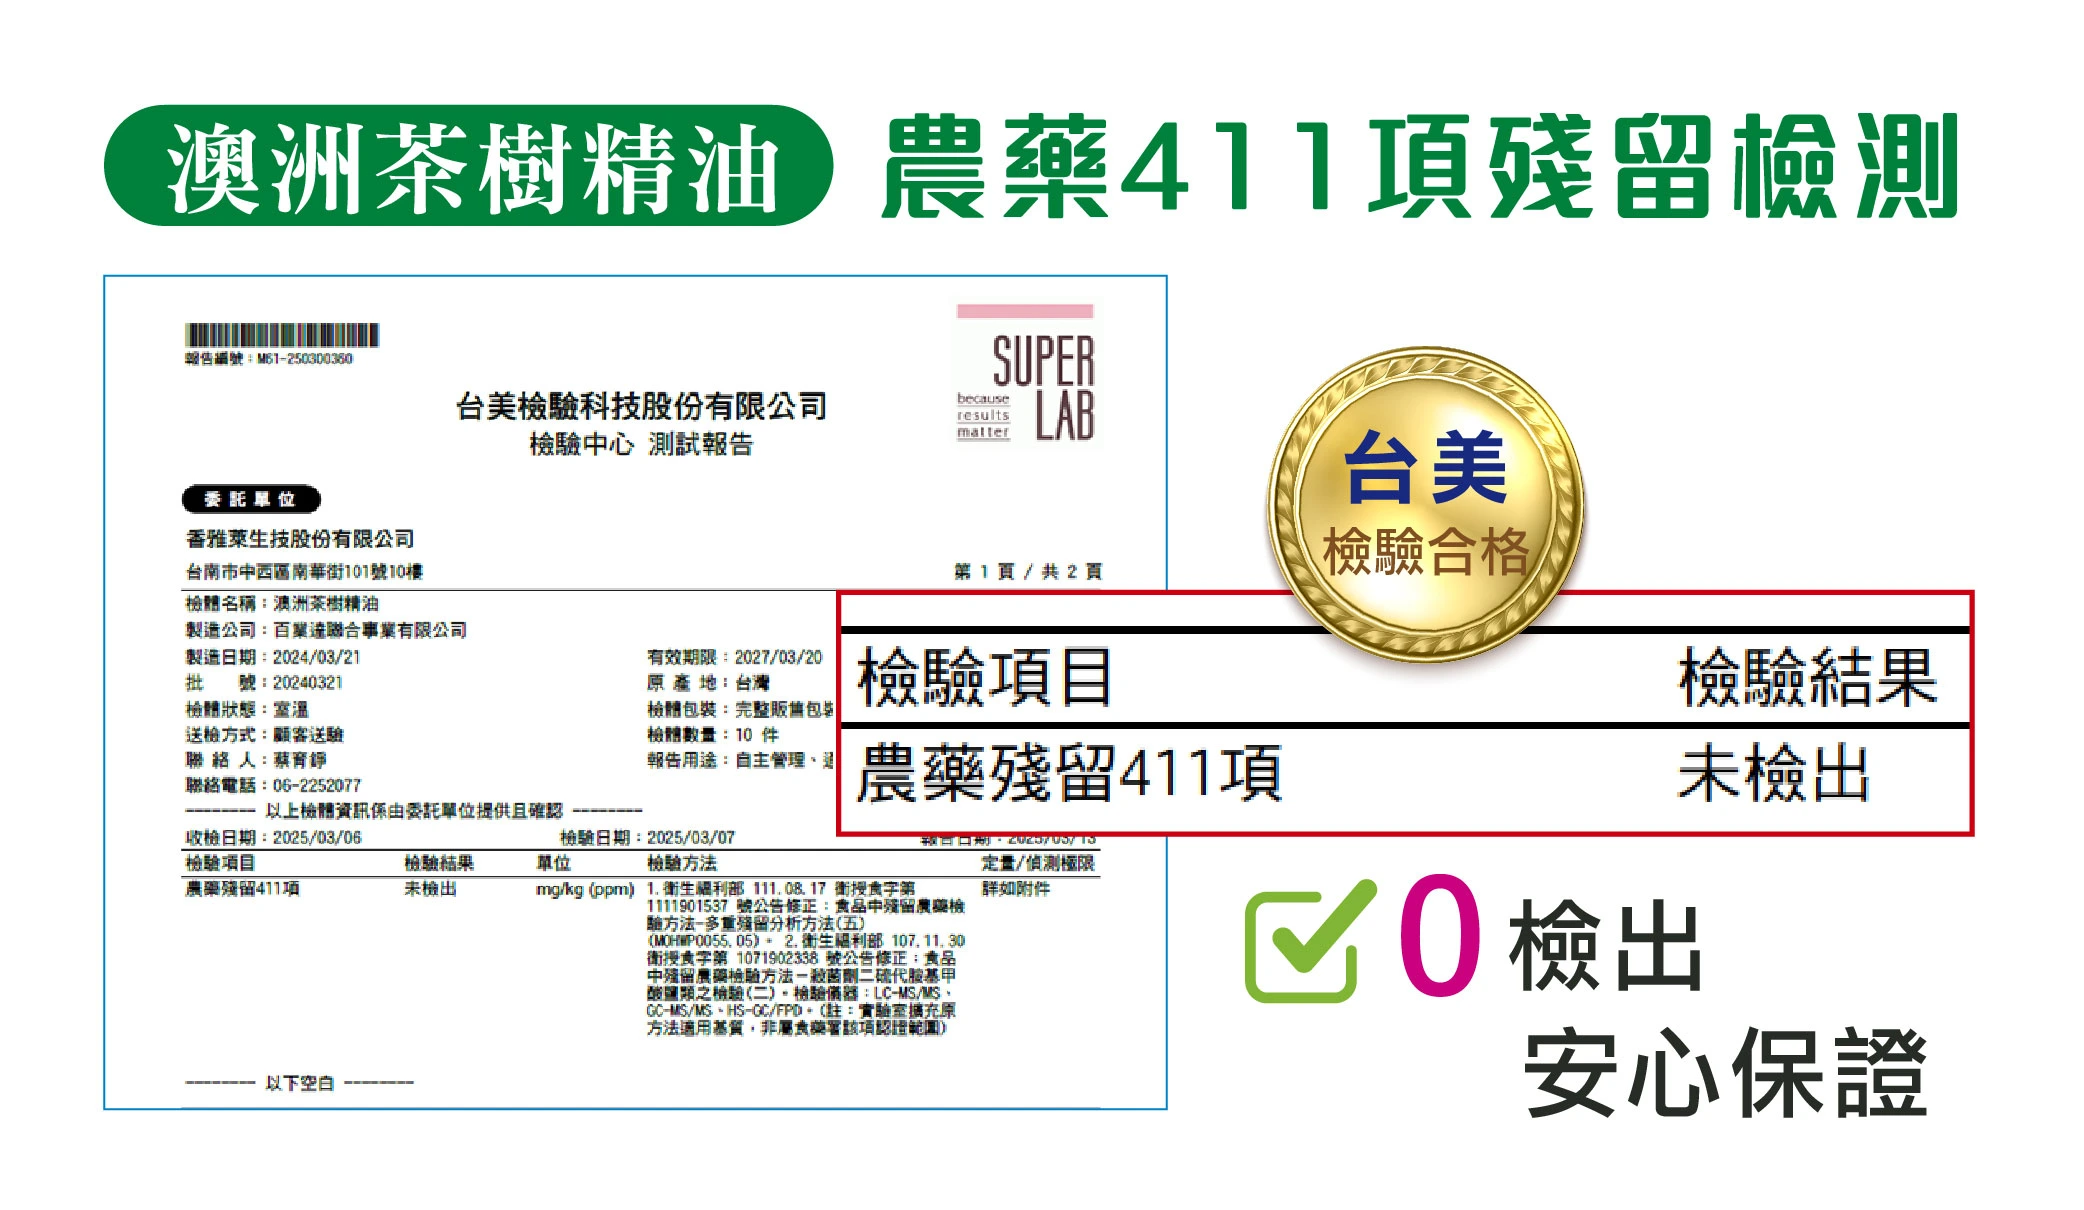Click the barcode on the report
The height and width of the screenshot is (1210, 2084).
click(x=282, y=335)
